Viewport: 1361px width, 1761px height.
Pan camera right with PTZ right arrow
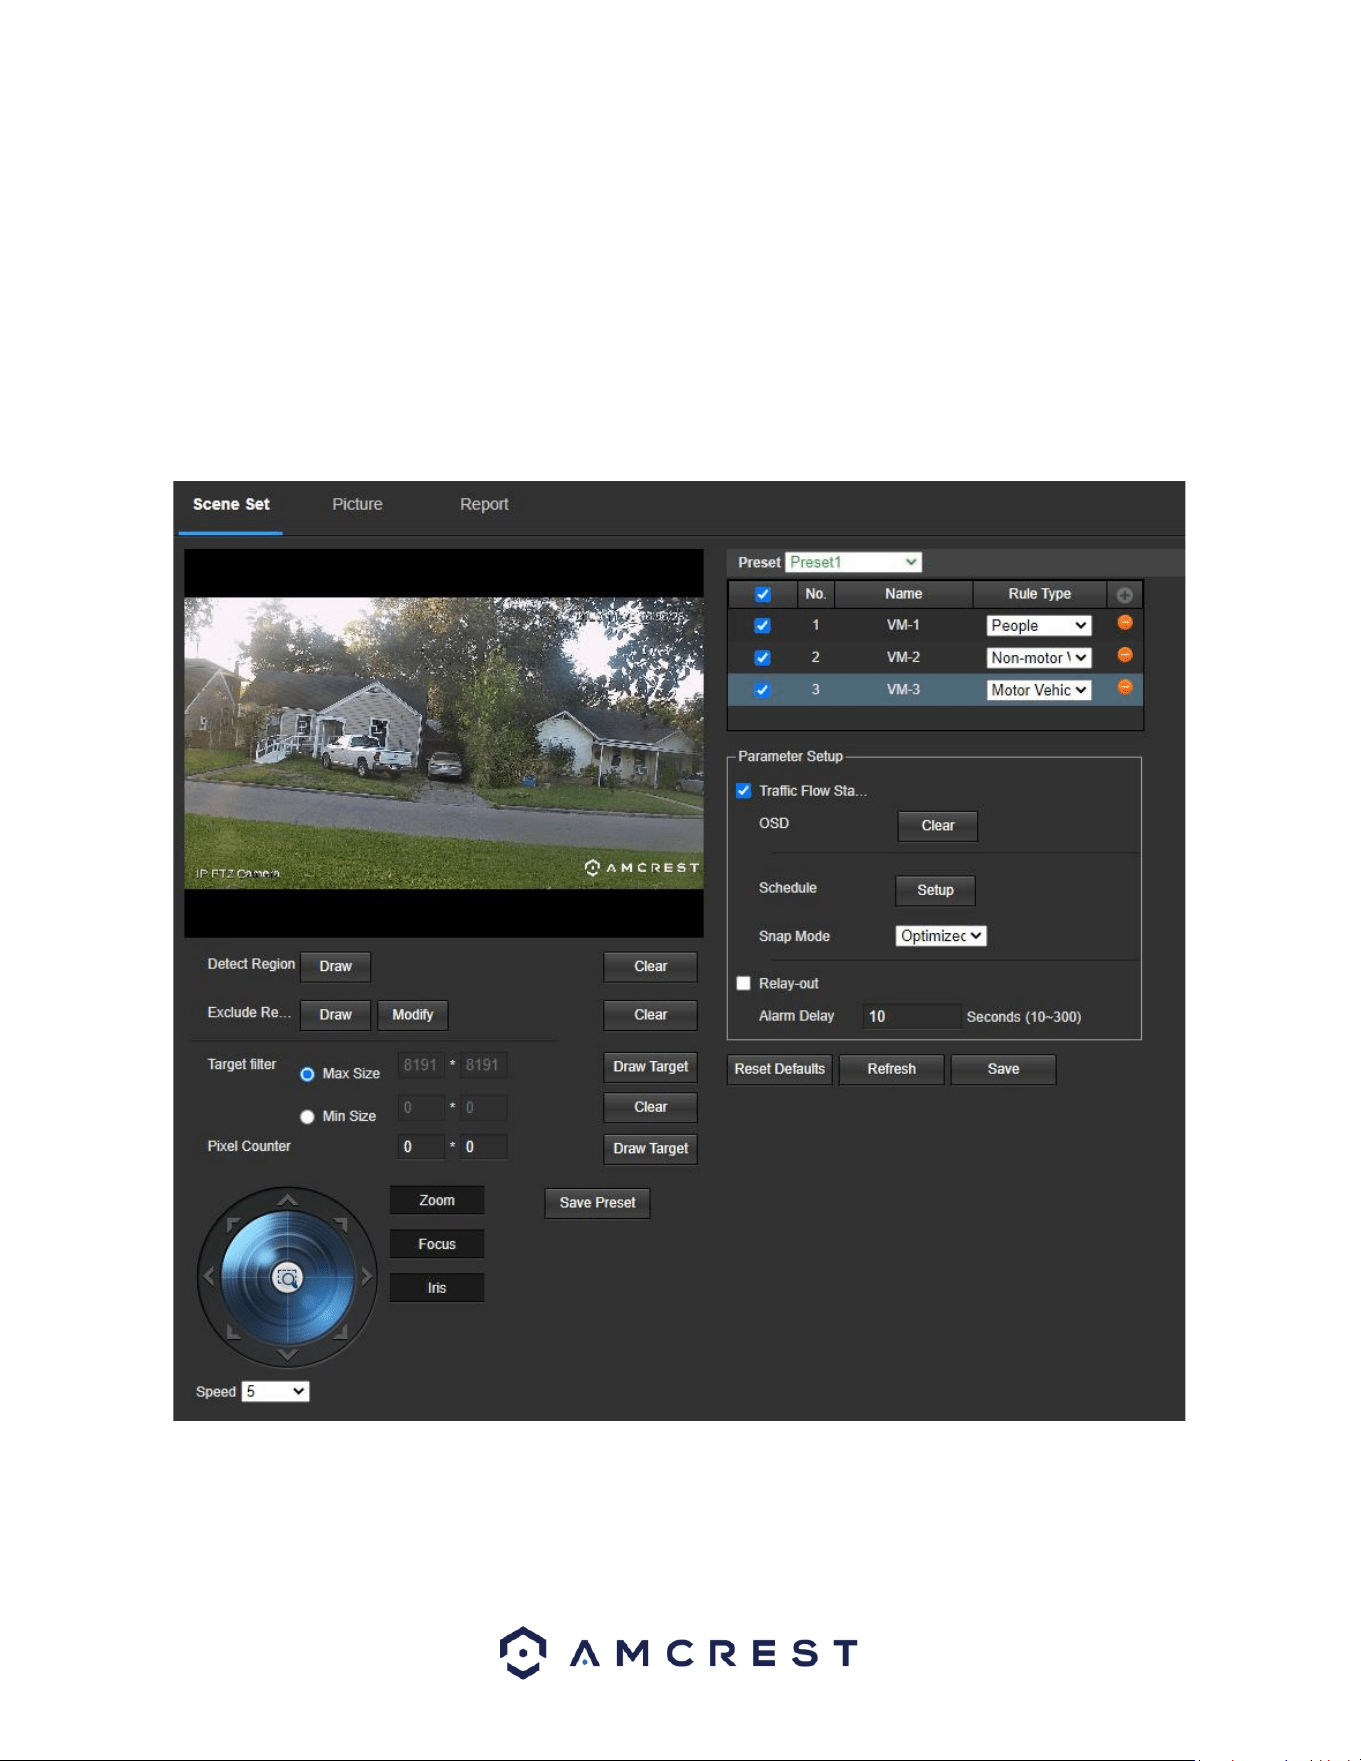coord(366,1276)
